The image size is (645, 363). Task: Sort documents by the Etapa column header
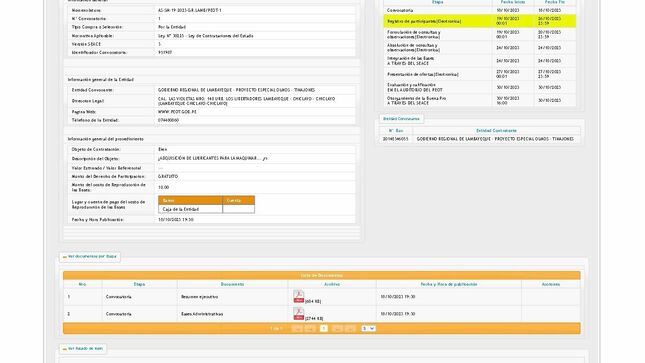[139, 284]
